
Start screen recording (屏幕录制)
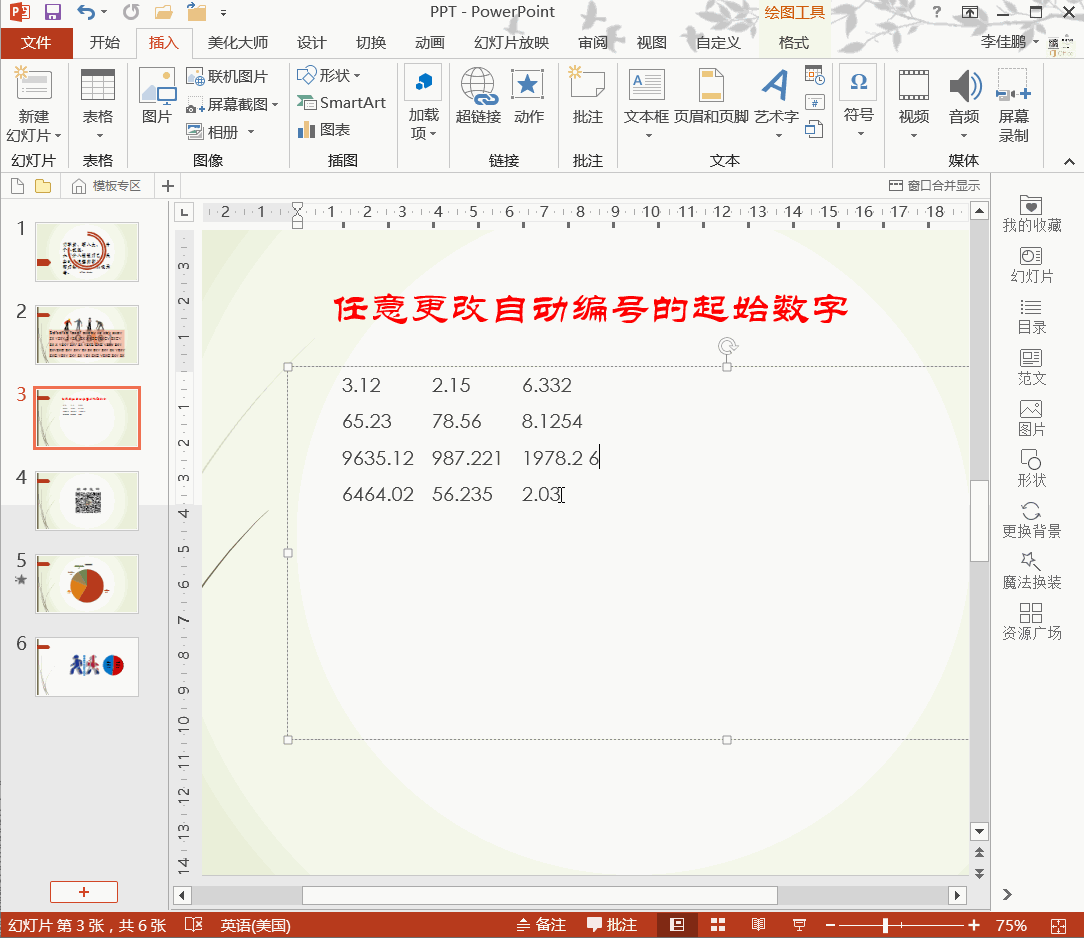tap(1013, 104)
